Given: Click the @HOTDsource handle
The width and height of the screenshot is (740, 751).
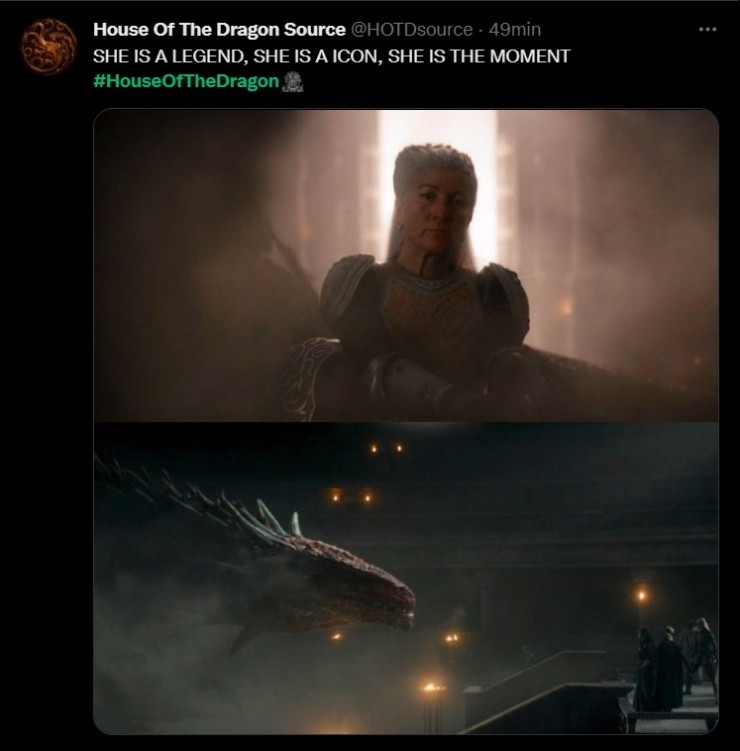Looking at the screenshot, I should click(x=411, y=30).
